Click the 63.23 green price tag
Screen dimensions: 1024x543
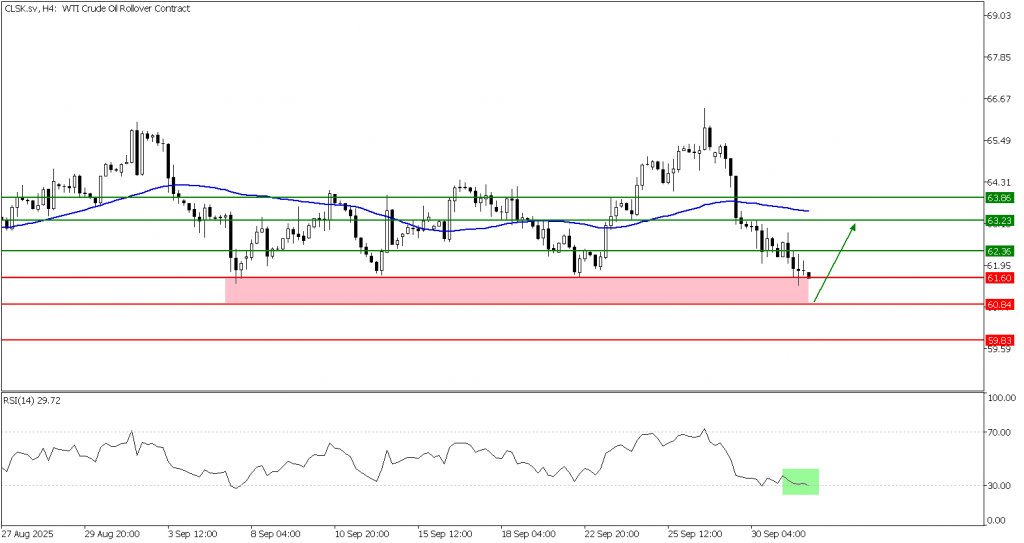[x=999, y=220]
